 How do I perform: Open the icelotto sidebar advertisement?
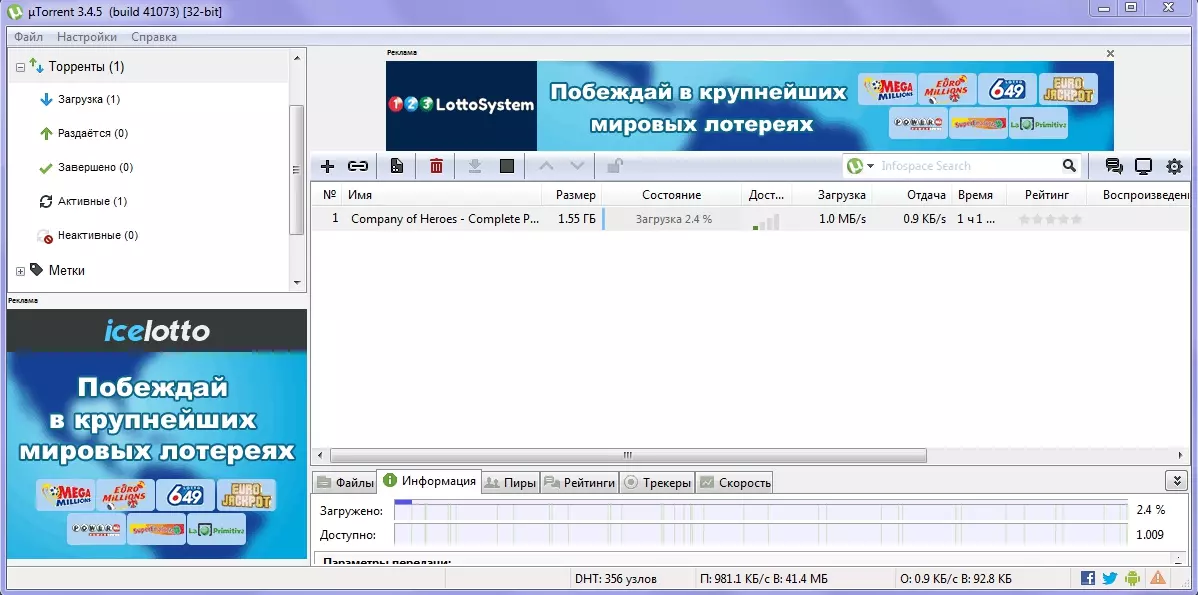click(157, 434)
